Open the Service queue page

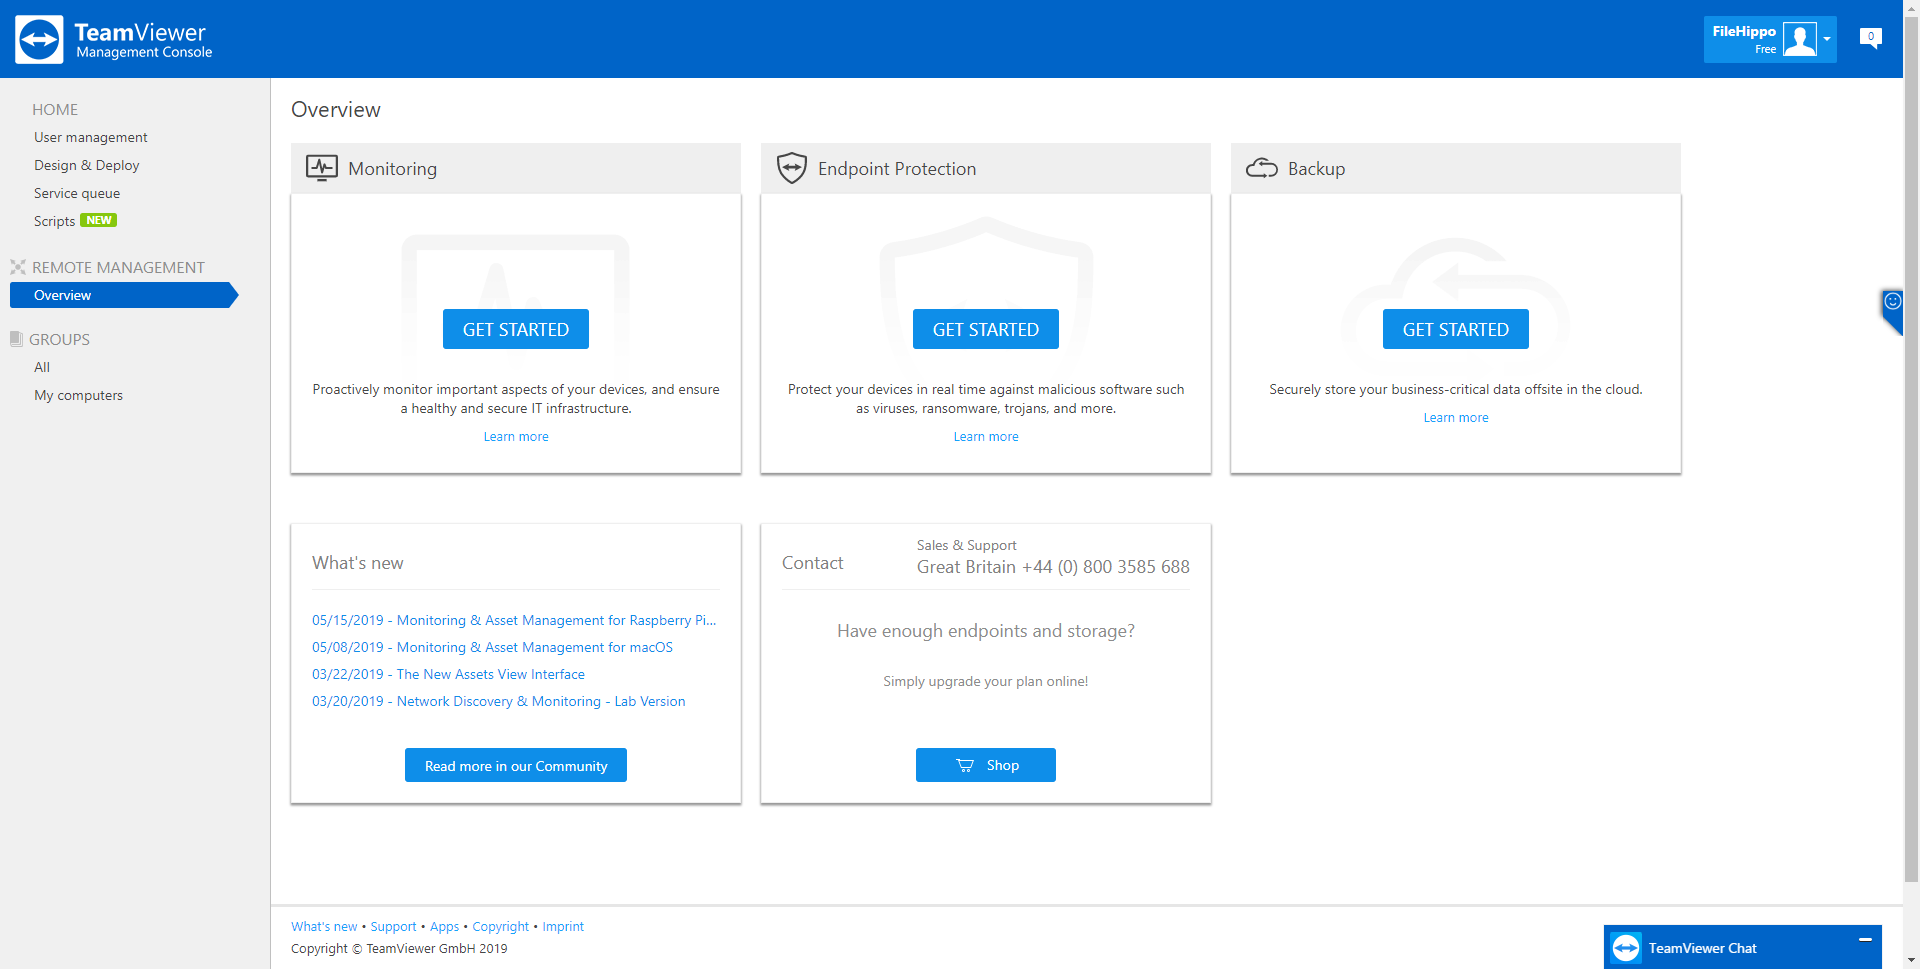point(77,193)
